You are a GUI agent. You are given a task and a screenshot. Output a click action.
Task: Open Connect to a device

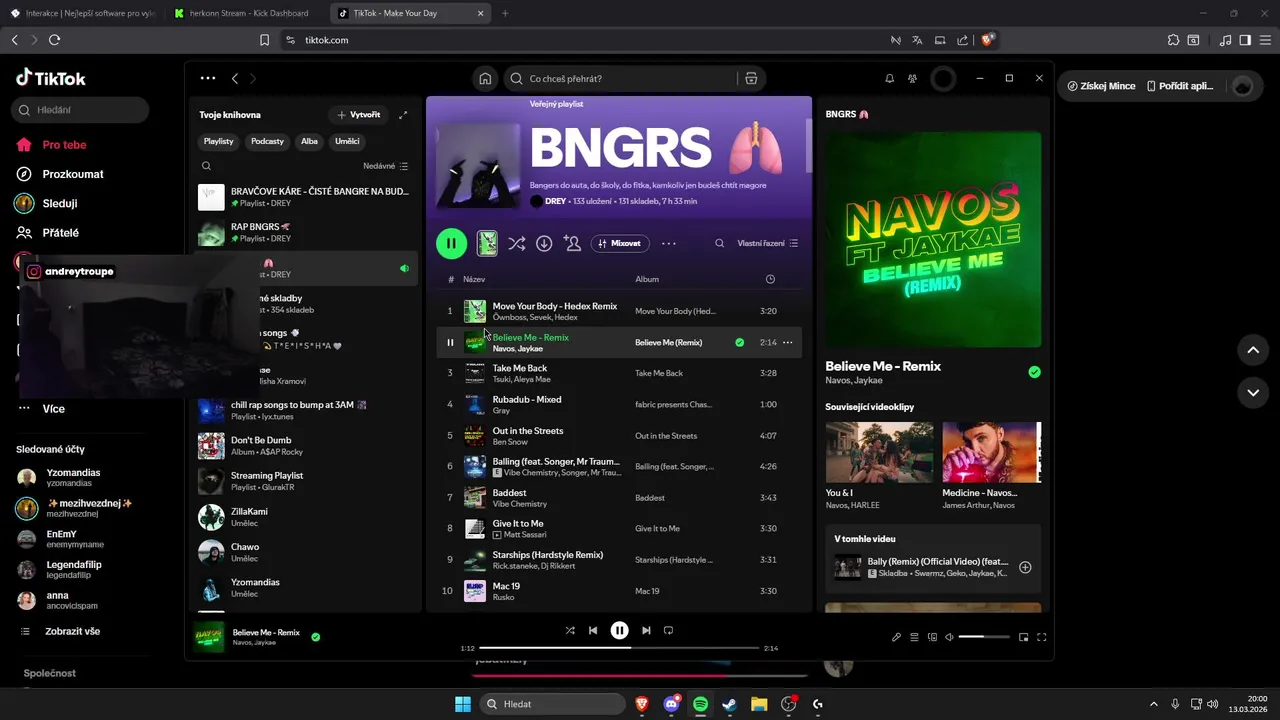932,637
